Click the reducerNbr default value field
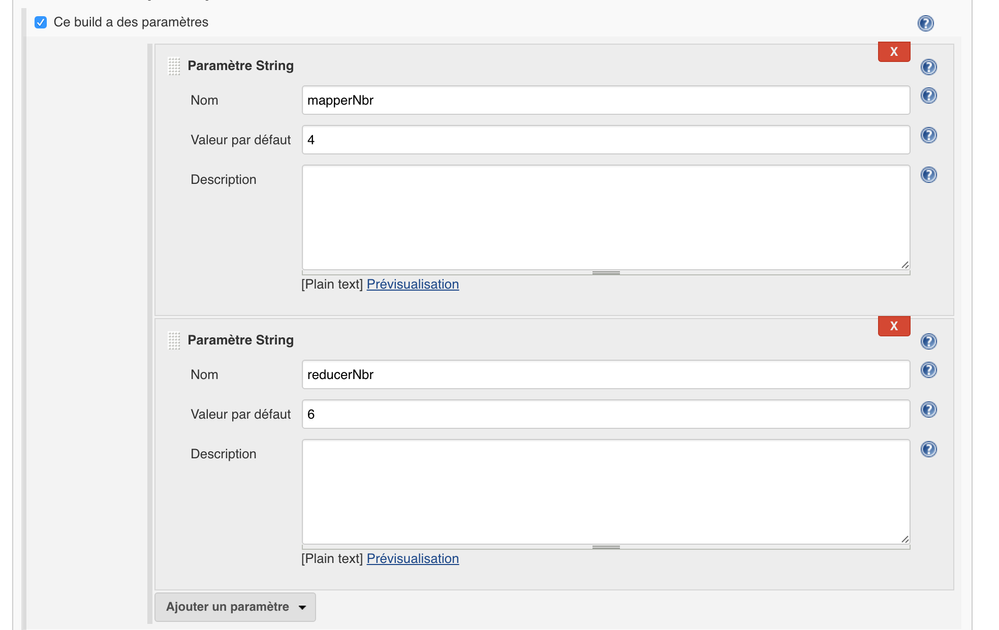This screenshot has height=630, width=999. pos(605,414)
